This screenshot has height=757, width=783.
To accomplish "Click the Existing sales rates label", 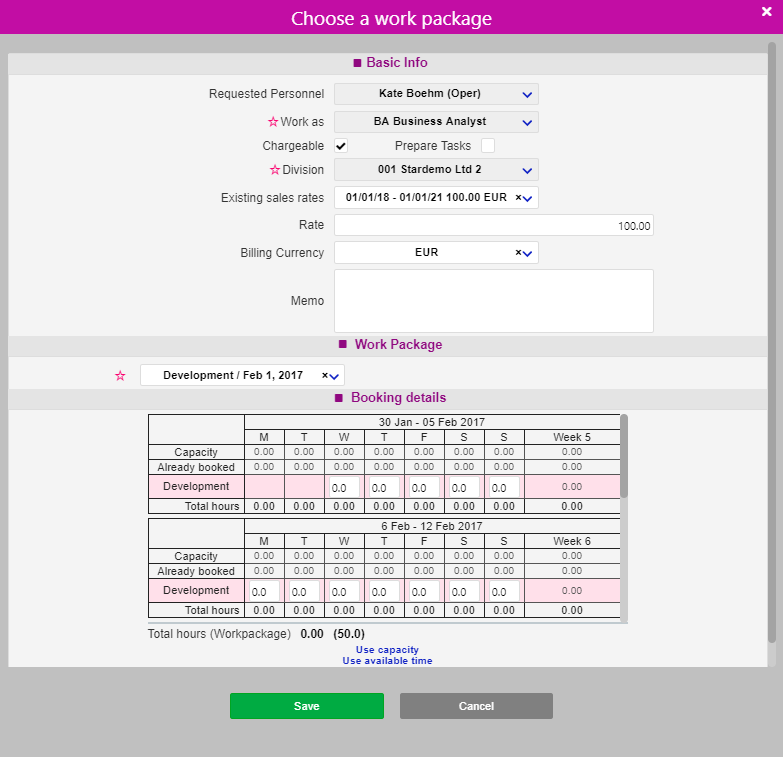I will point(272,198).
